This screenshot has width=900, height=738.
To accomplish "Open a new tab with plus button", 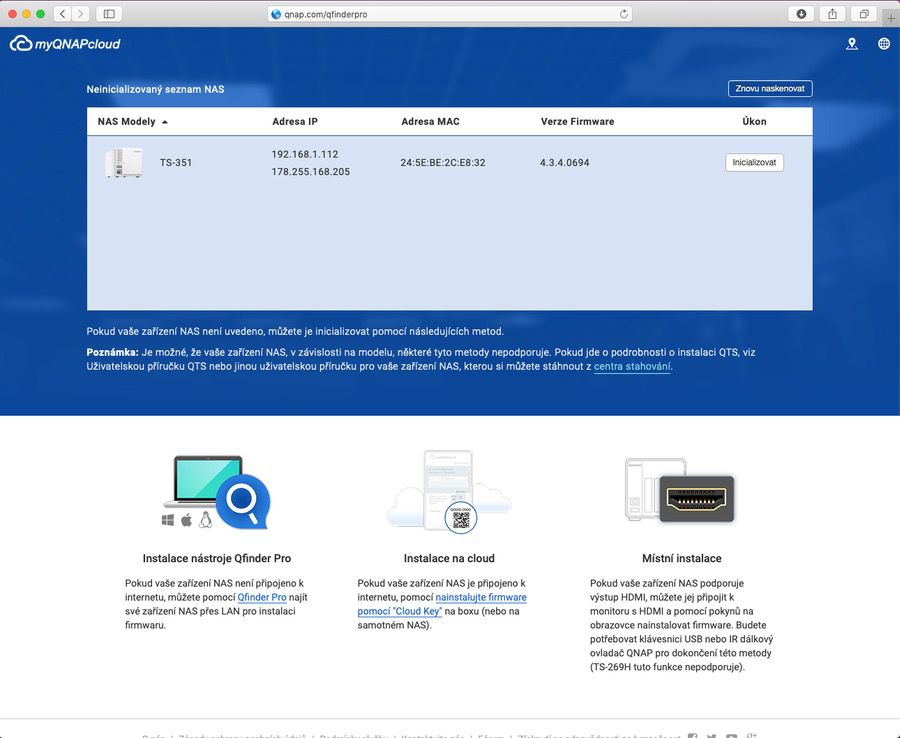I will click(890, 18).
